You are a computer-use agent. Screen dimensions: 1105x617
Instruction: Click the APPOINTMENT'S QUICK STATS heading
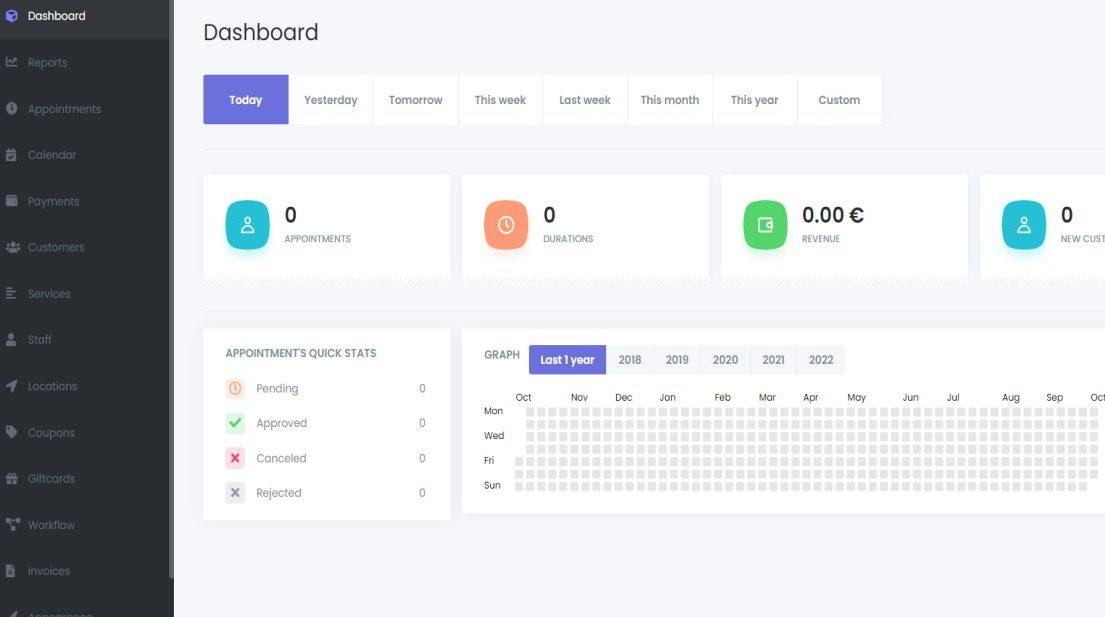pyautogui.click(x=301, y=353)
